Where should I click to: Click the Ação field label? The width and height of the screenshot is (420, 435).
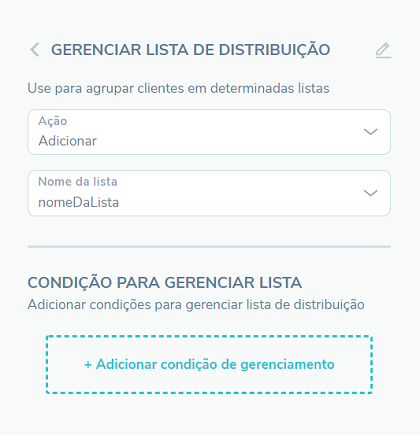[53, 121]
